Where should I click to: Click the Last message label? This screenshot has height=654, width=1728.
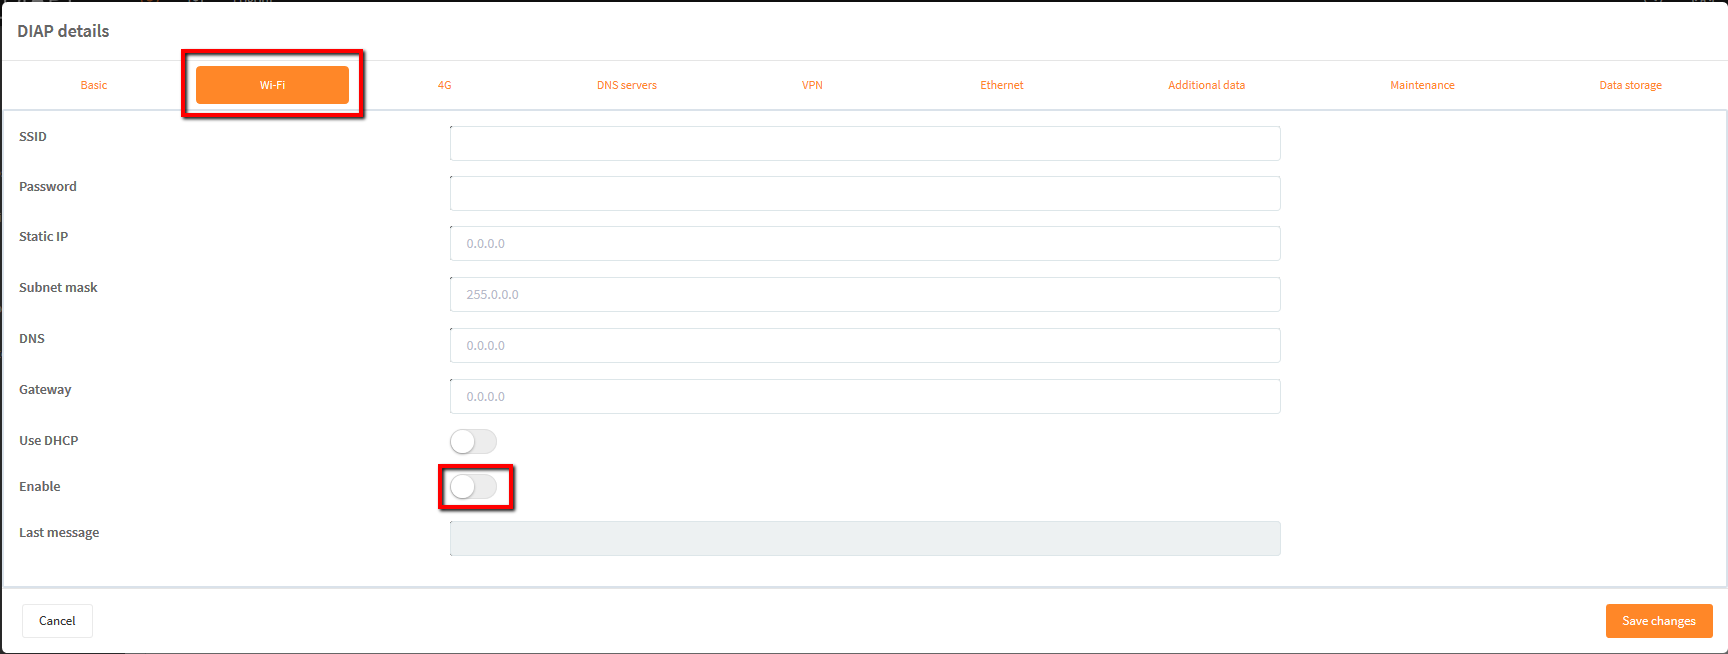point(59,532)
